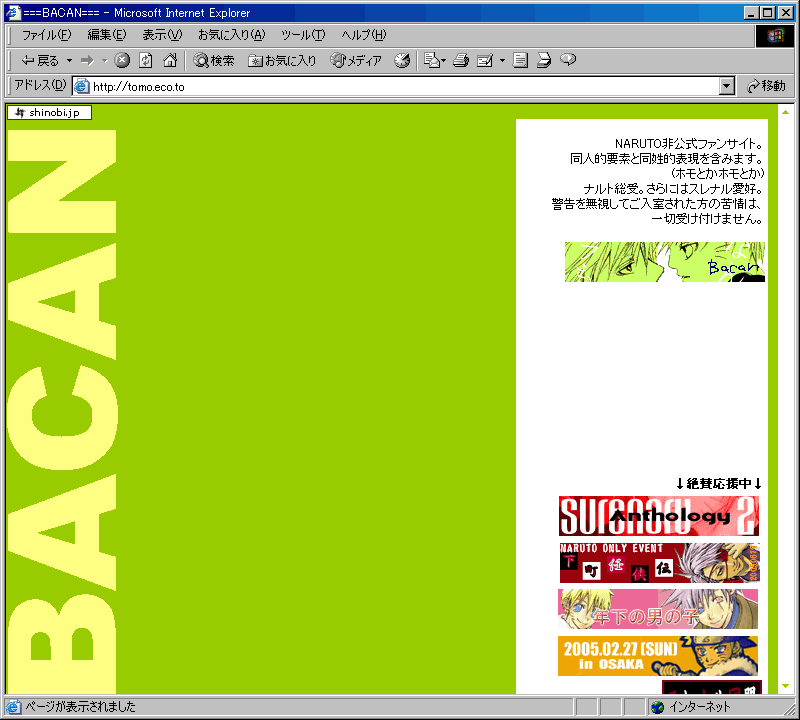Click the Internet Explorer icon in the title bar
Screen dimensions: 800x720
pyautogui.click(x=13, y=13)
